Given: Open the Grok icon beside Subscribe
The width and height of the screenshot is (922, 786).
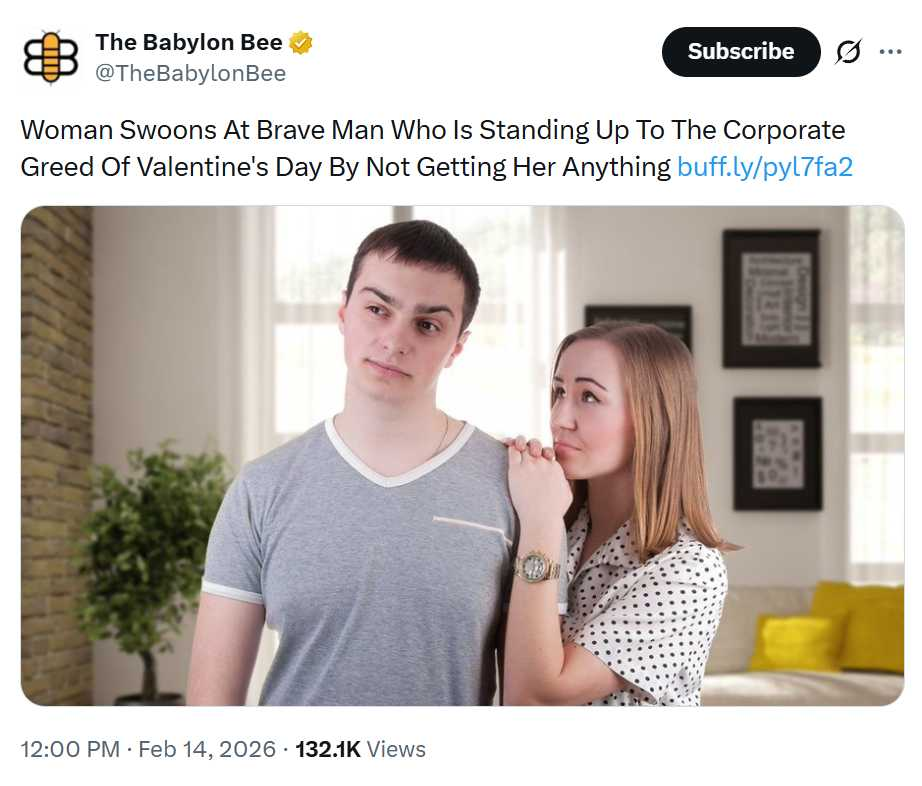Looking at the screenshot, I should (847, 52).
